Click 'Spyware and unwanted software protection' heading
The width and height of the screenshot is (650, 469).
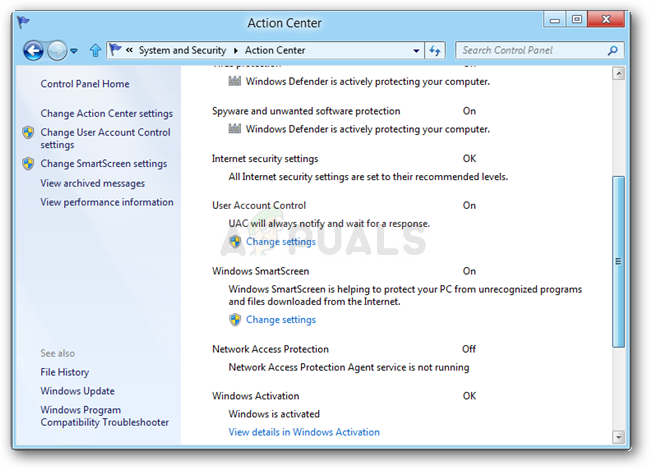306,111
